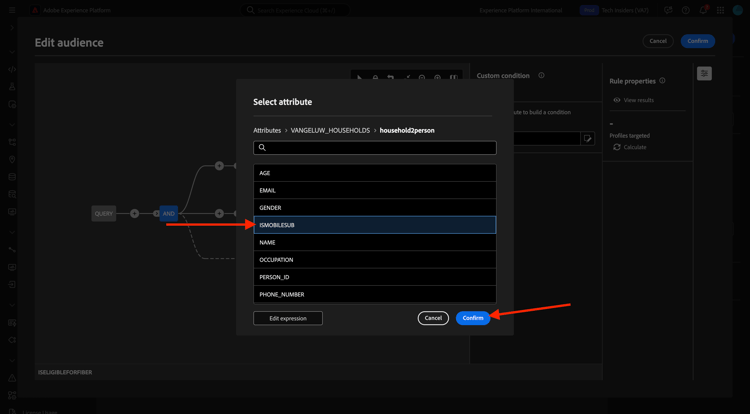Open the Prod Tech Insiders sandbox switcher

614,10
